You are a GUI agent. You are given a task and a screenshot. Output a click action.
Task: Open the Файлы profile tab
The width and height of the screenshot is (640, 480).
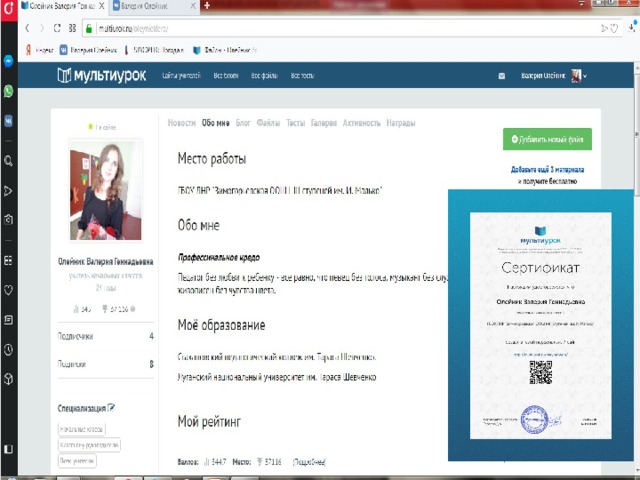268,123
